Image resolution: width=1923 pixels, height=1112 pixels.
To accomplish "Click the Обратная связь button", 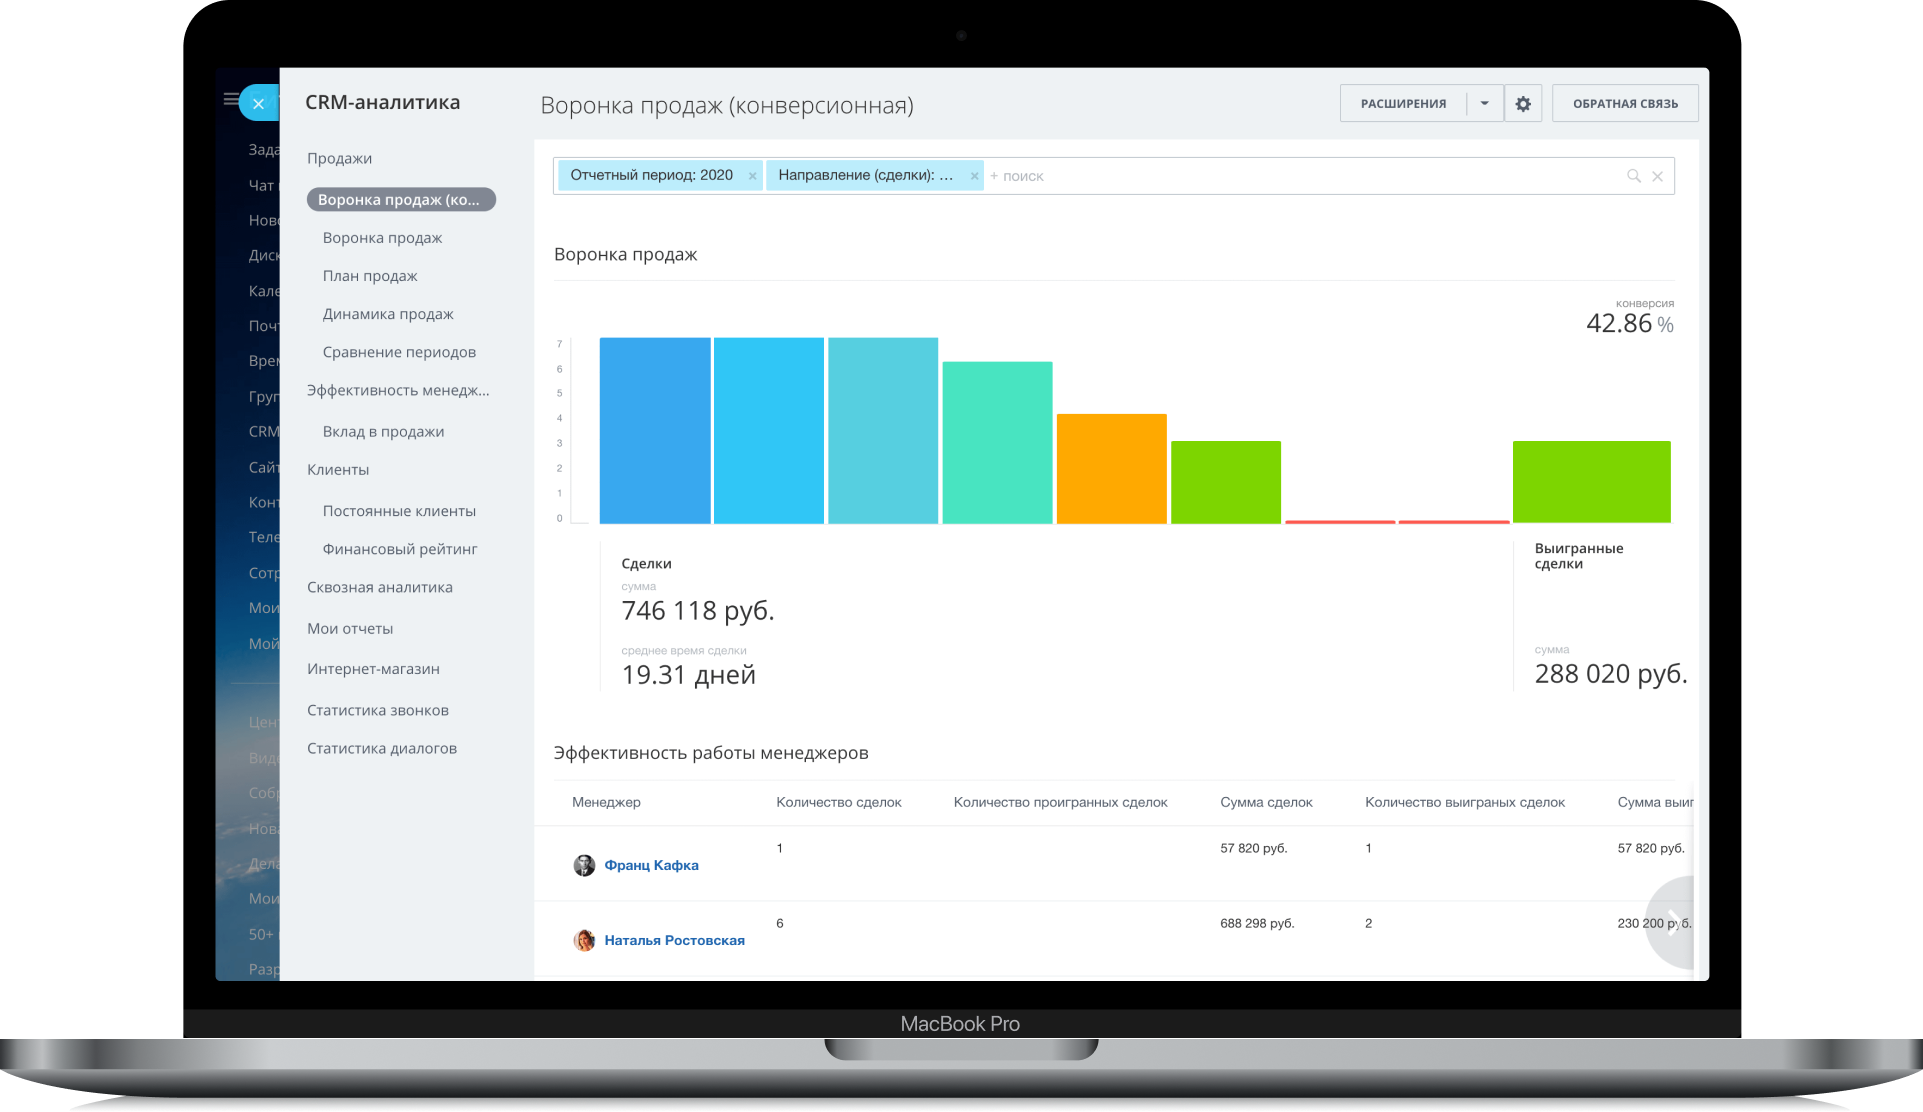I will pyautogui.click(x=1625, y=104).
